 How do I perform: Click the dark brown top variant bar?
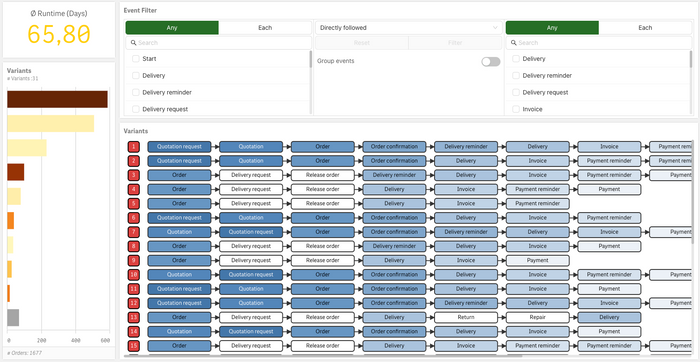(x=57, y=99)
